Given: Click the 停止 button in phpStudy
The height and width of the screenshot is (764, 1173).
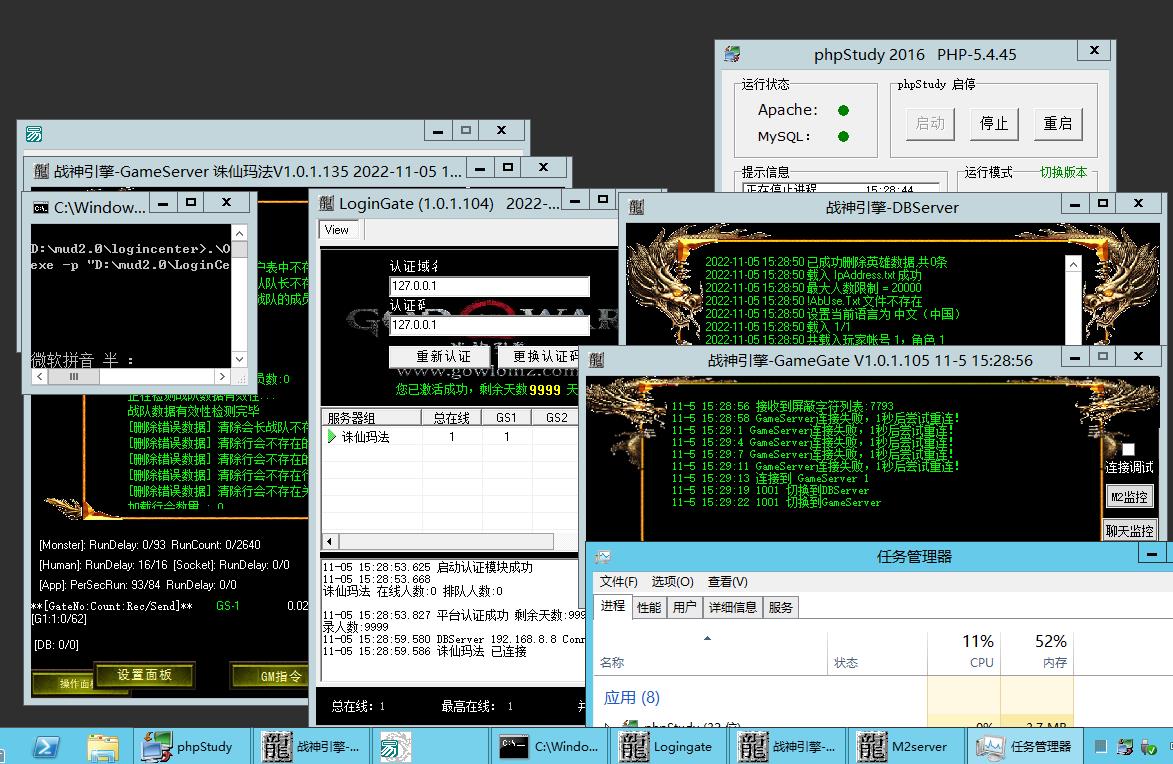Looking at the screenshot, I should [x=994, y=123].
